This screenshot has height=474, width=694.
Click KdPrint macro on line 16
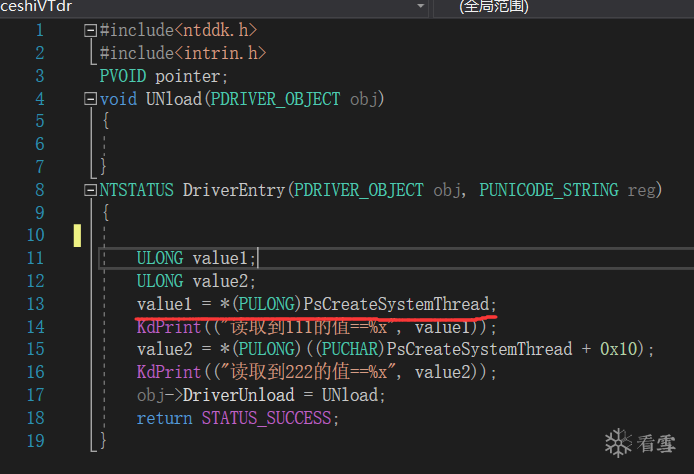[169, 372]
